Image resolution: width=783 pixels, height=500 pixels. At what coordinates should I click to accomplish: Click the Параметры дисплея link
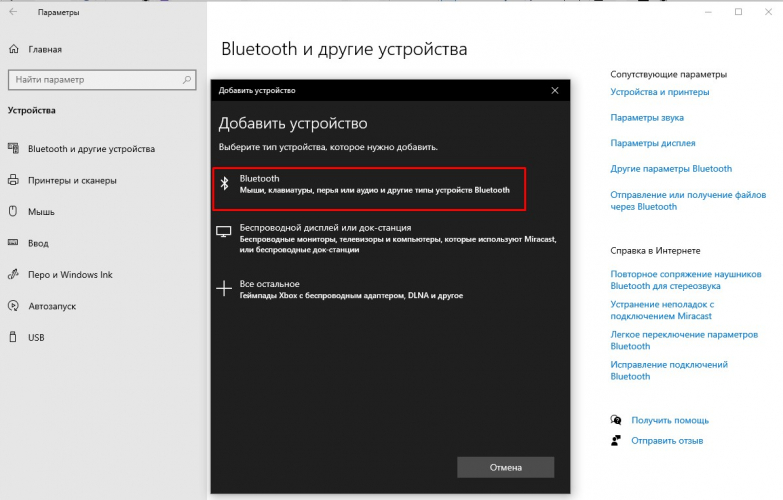653,143
